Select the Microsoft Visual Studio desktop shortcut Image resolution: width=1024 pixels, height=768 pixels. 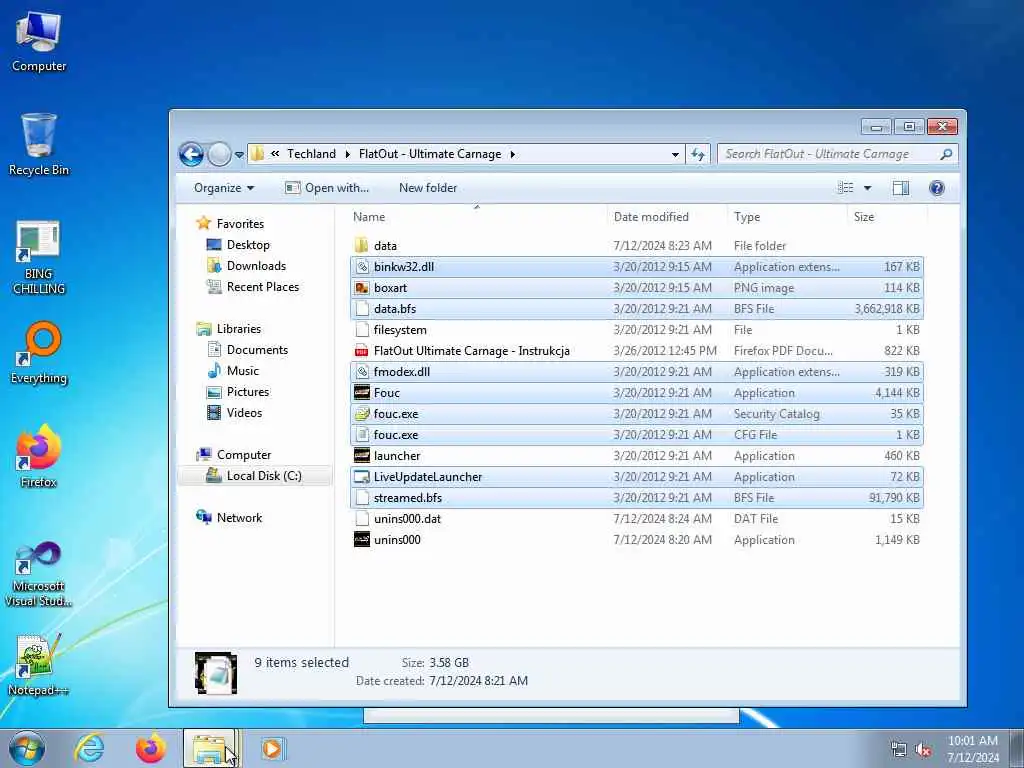click(39, 575)
